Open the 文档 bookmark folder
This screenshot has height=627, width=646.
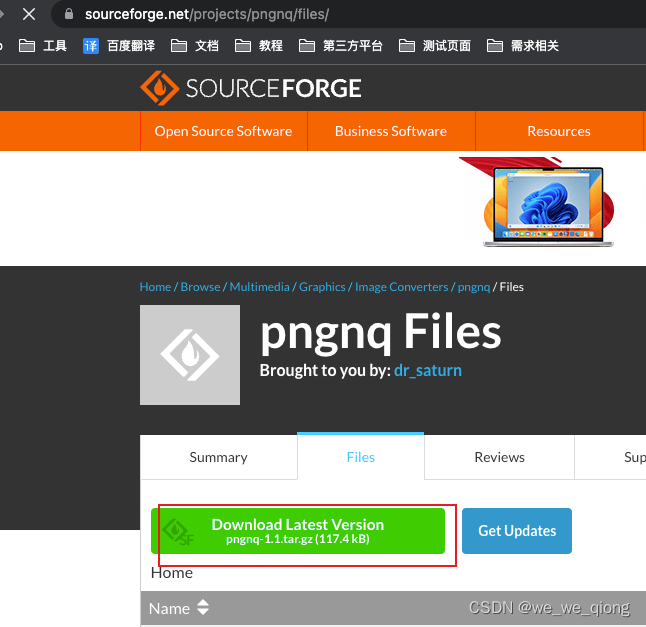pos(195,46)
